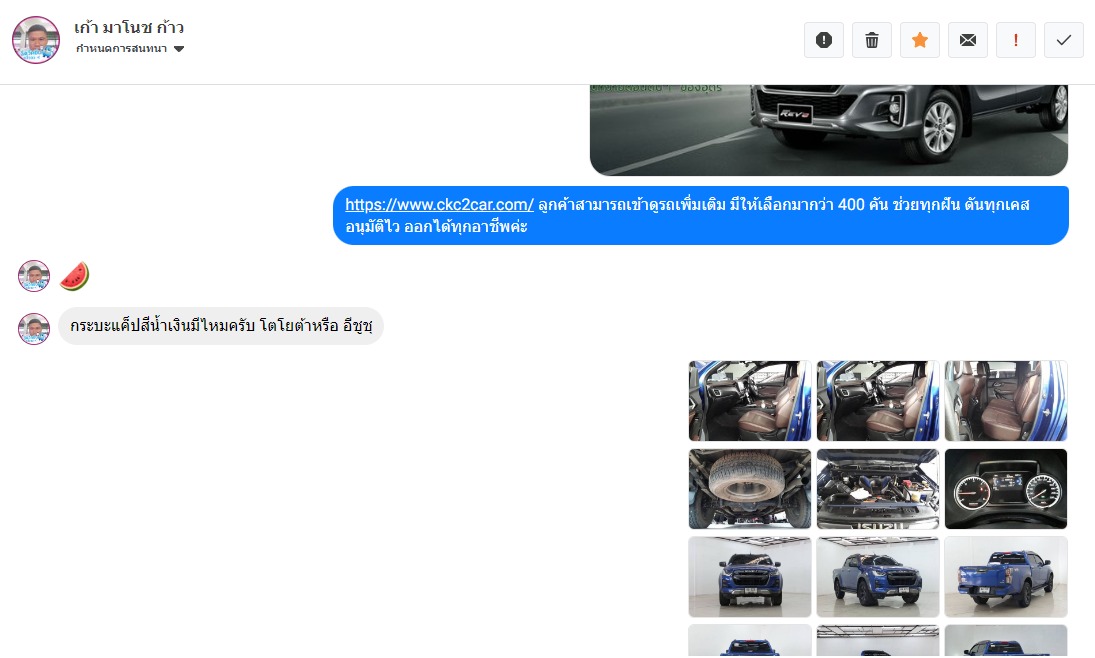Screen dimensions: 1095x658
Task: Click the watermelon emoji message
Action: click(75, 276)
